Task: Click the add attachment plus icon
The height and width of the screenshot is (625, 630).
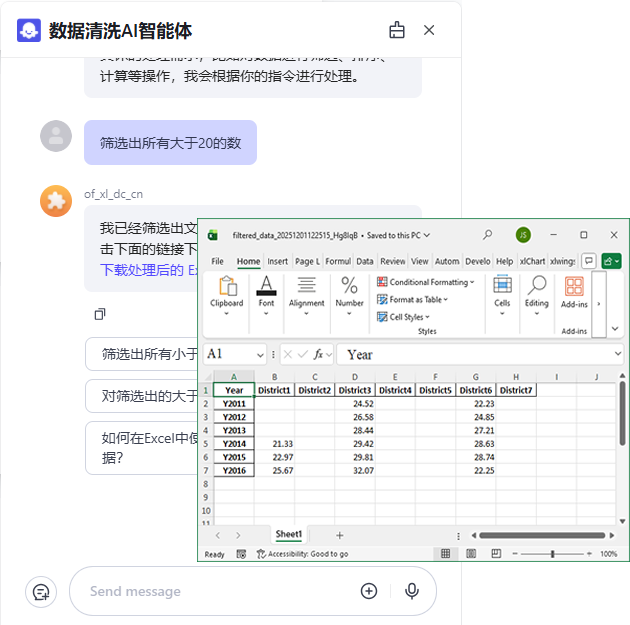Action: [369, 591]
